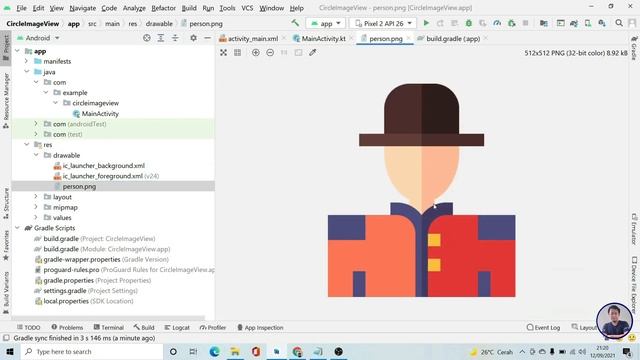Hide the Project panel with minus icon

pos(207,38)
